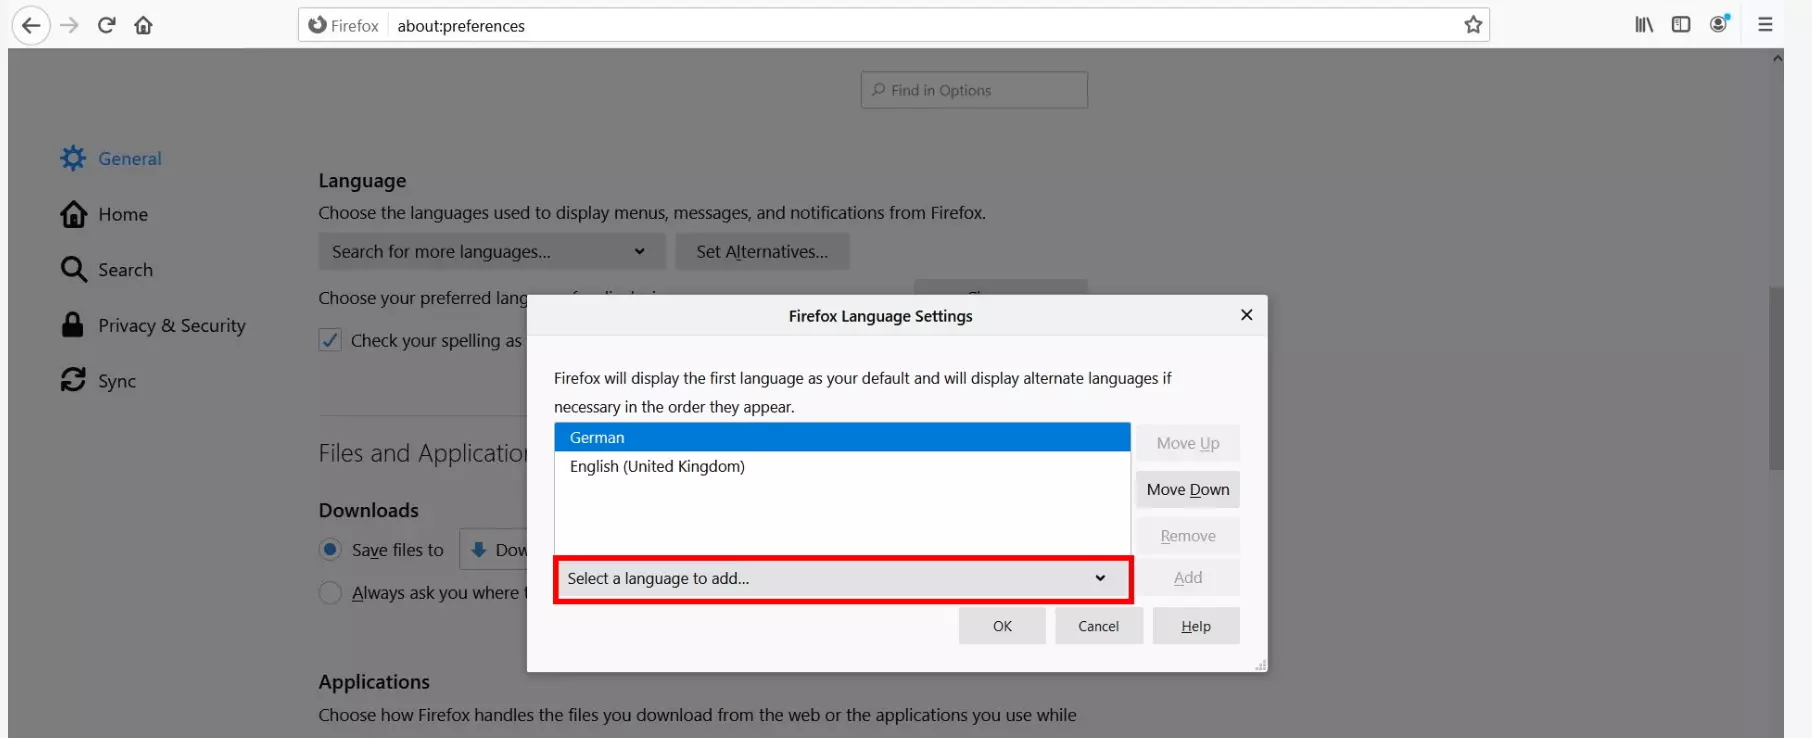Viewport: 1812px width, 738px height.
Task: Open the Home preferences category
Action: tap(104, 214)
